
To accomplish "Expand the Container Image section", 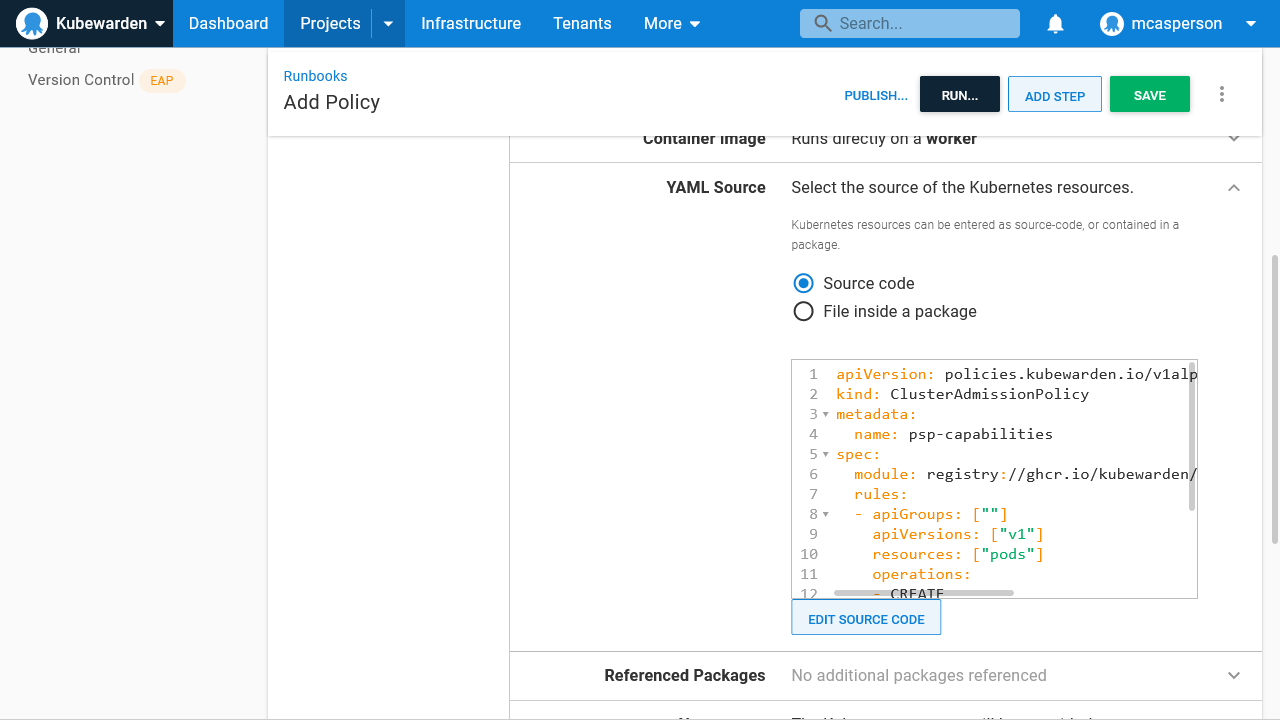I will click(x=1234, y=139).
